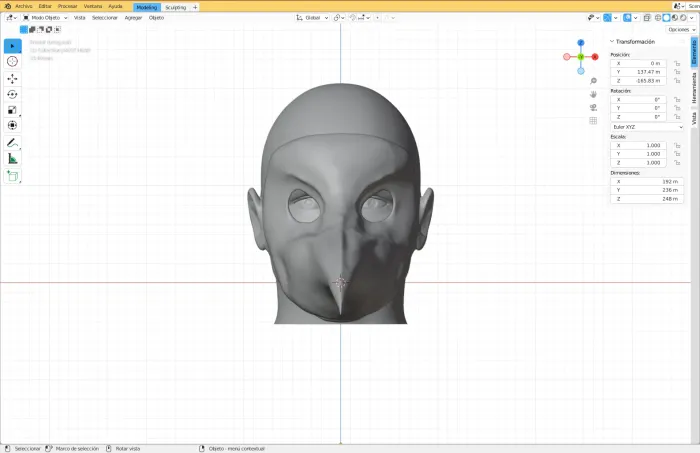
Task: Open the editor type dropdown
Action: (x=12, y=18)
